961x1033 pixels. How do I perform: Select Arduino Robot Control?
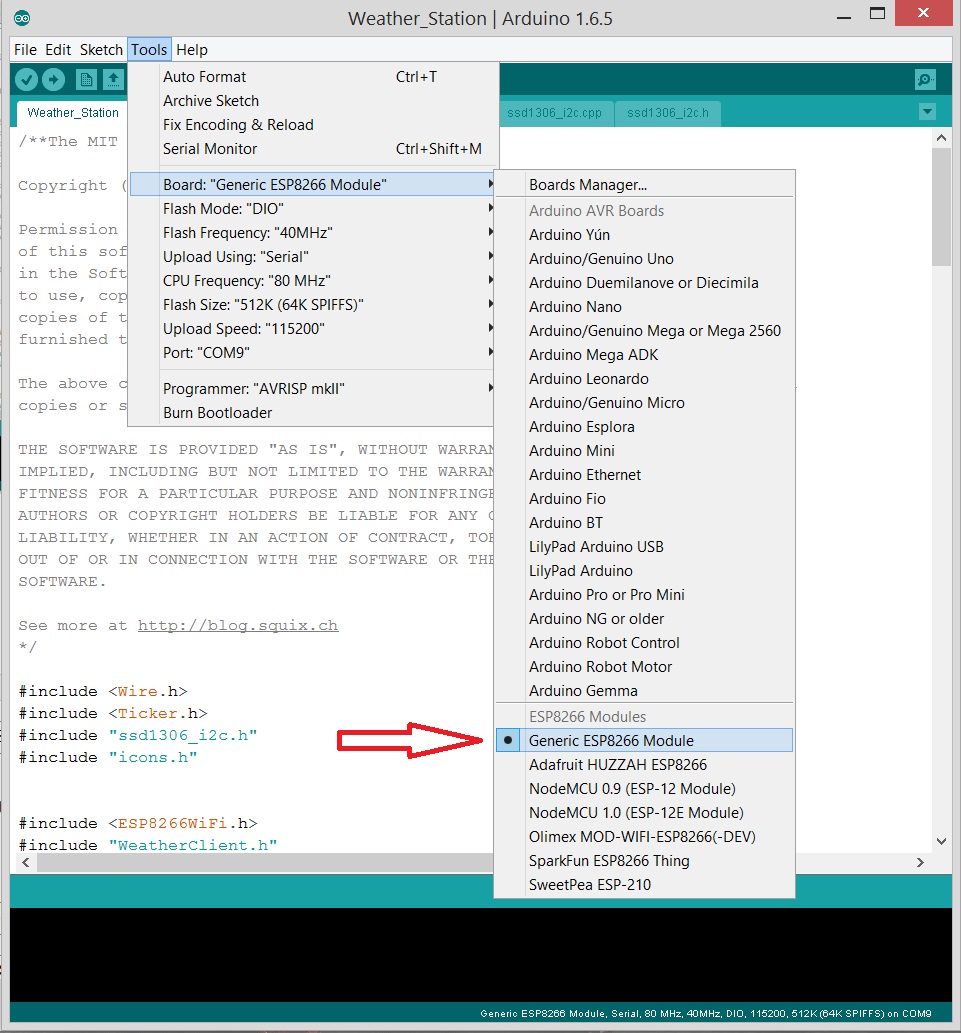click(644, 643)
